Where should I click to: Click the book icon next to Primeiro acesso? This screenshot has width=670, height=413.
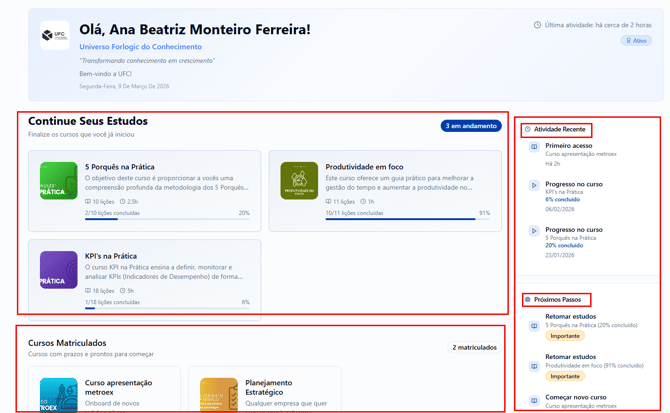(534, 147)
